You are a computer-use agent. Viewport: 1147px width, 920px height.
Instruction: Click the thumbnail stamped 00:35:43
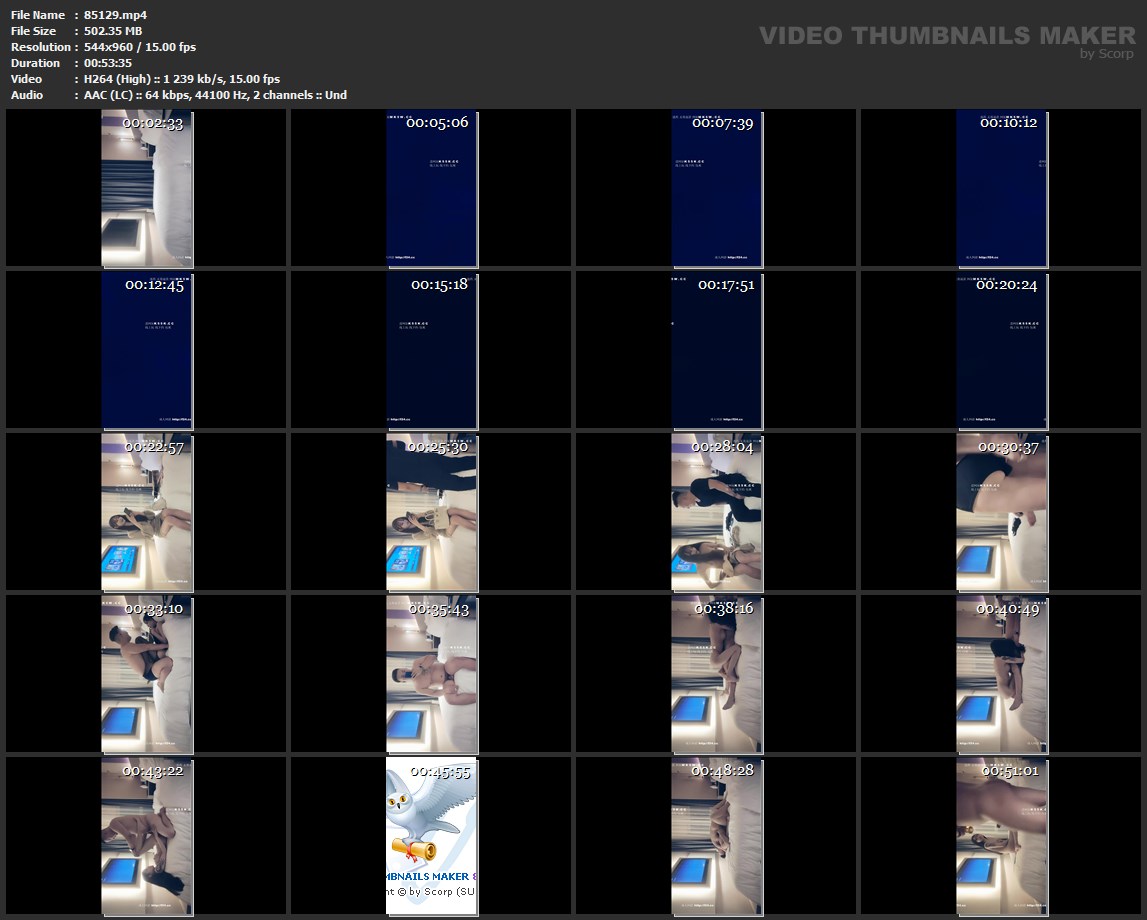(432, 674)
